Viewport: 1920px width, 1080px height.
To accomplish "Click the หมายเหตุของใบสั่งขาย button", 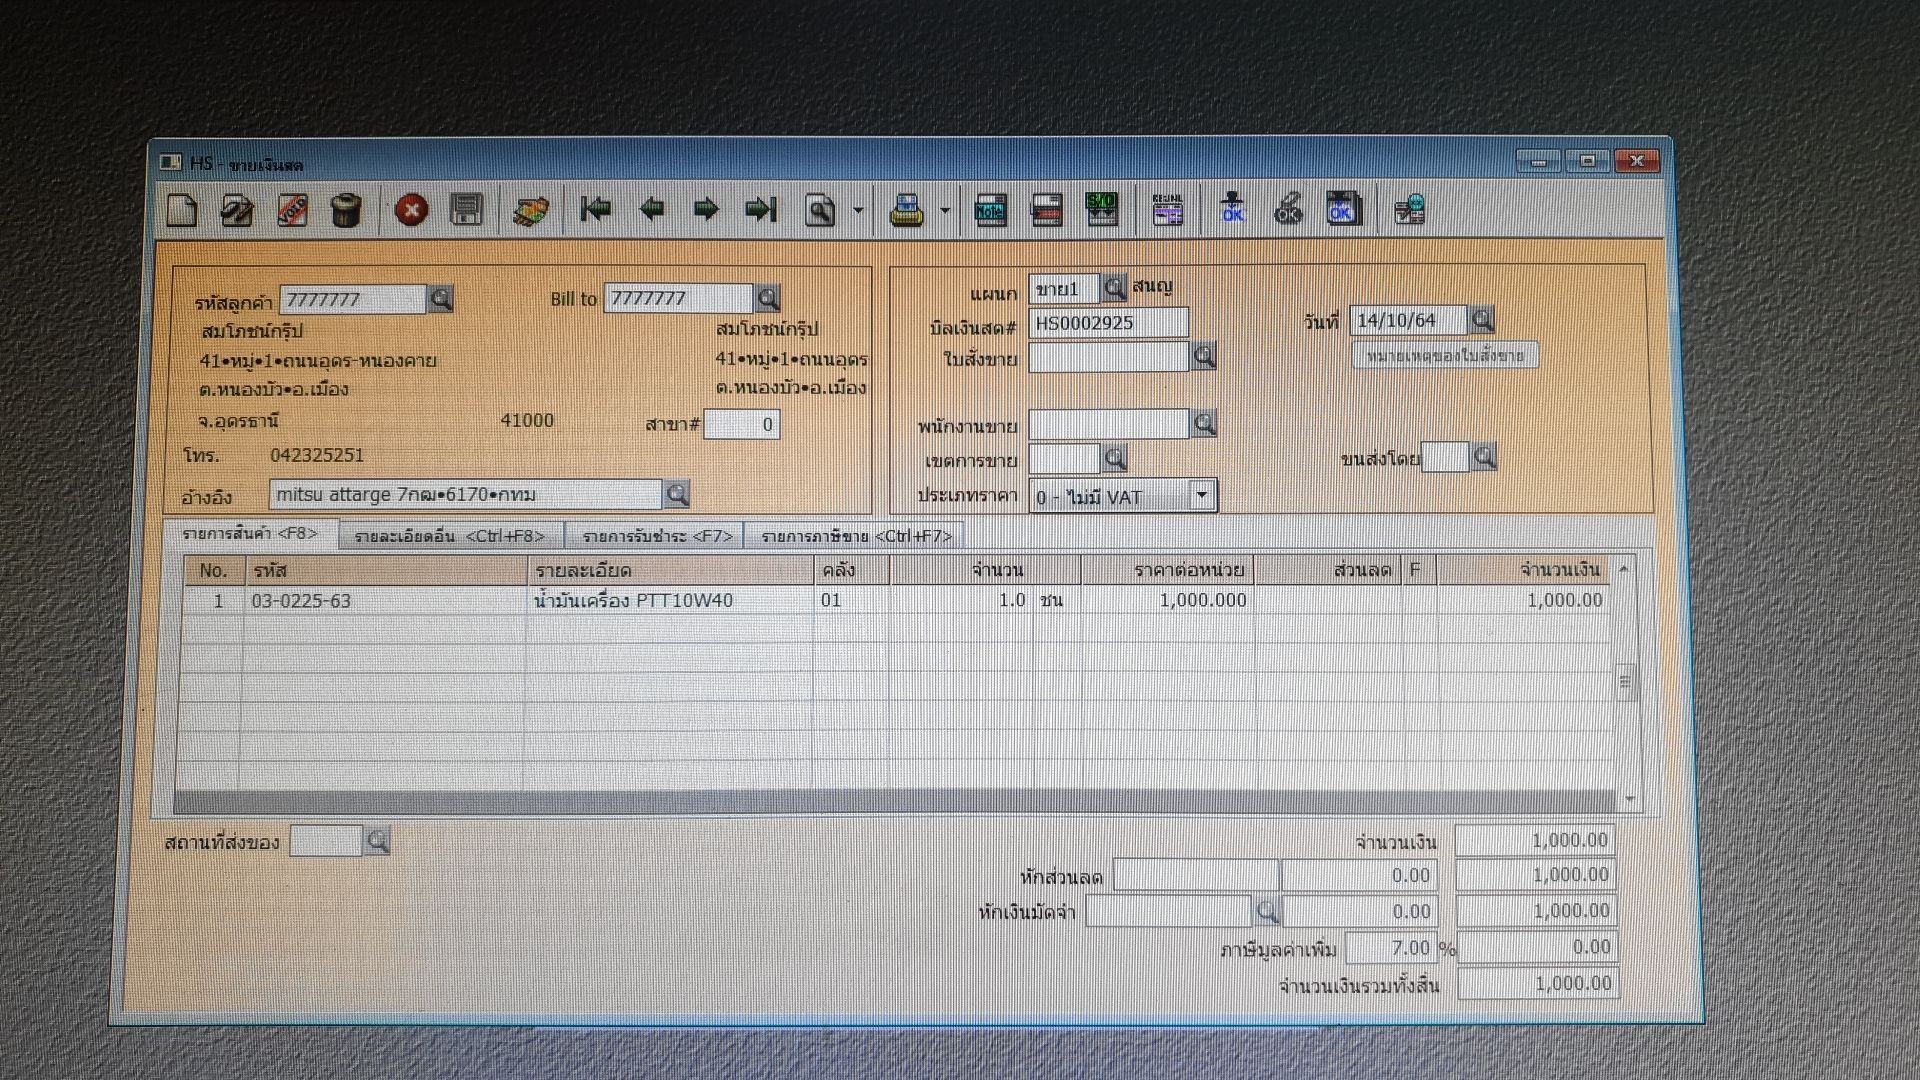I will 1445,356.
